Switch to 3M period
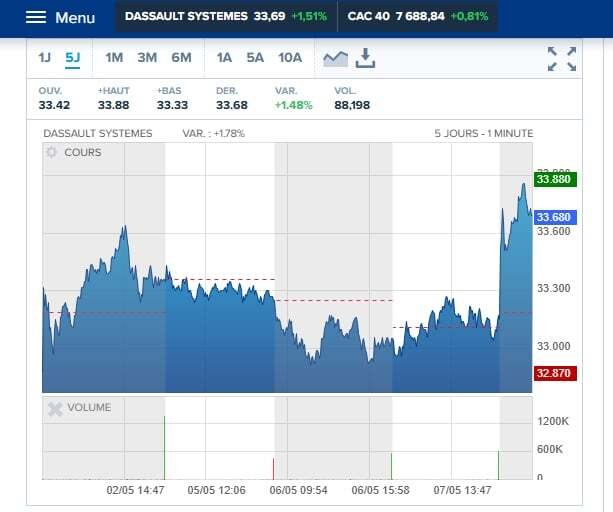 tap(147, 58)
